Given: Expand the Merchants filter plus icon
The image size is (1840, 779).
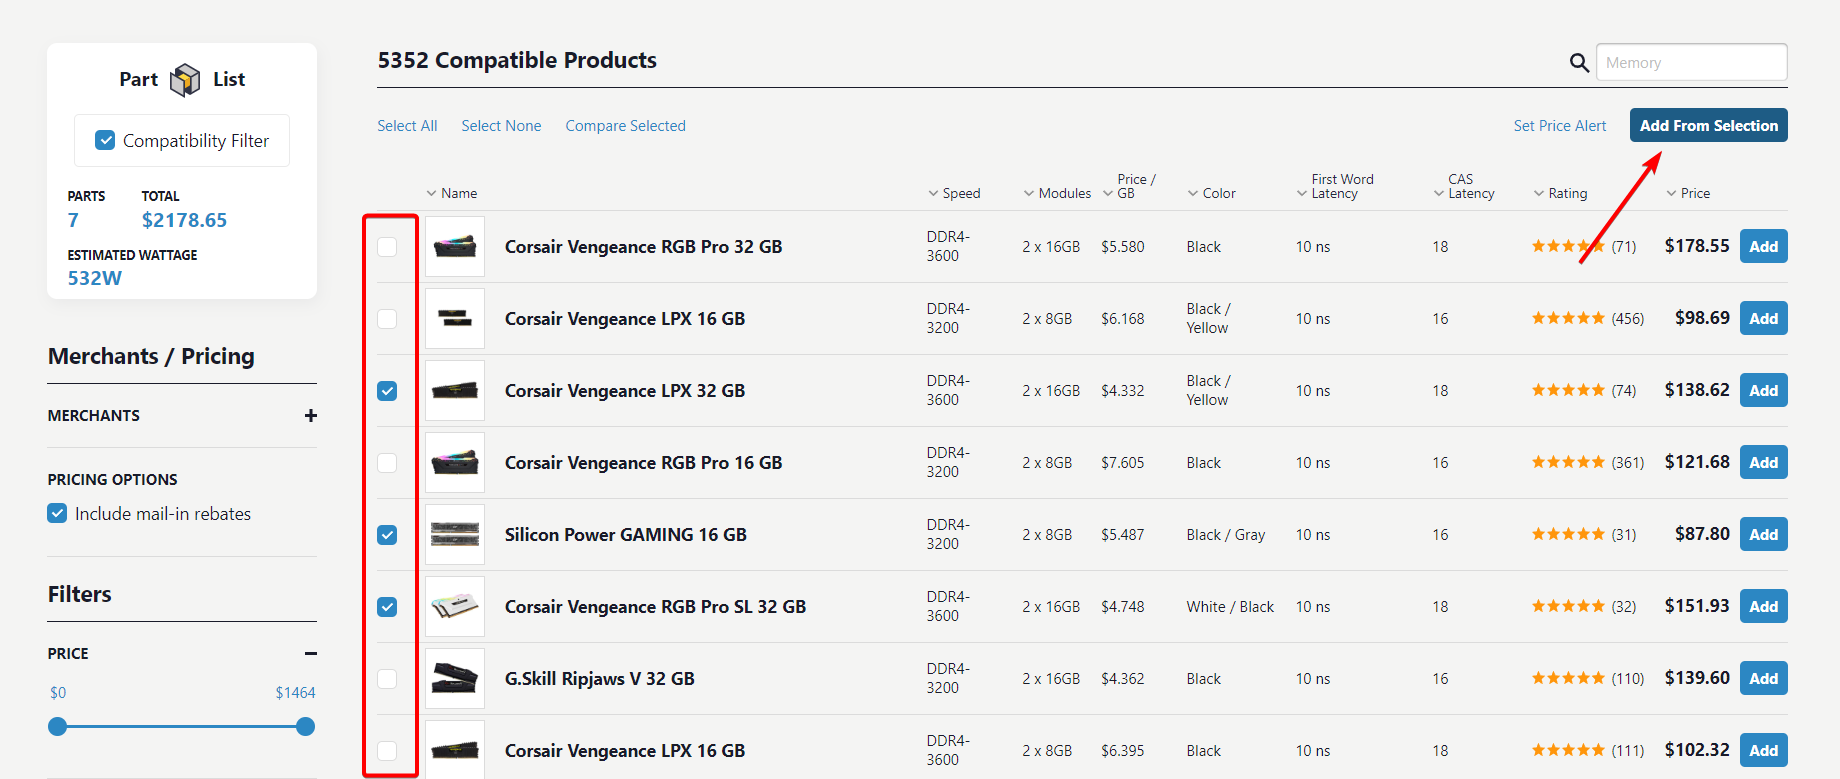Looking at the screenshot, I should (x=311, y=415).
